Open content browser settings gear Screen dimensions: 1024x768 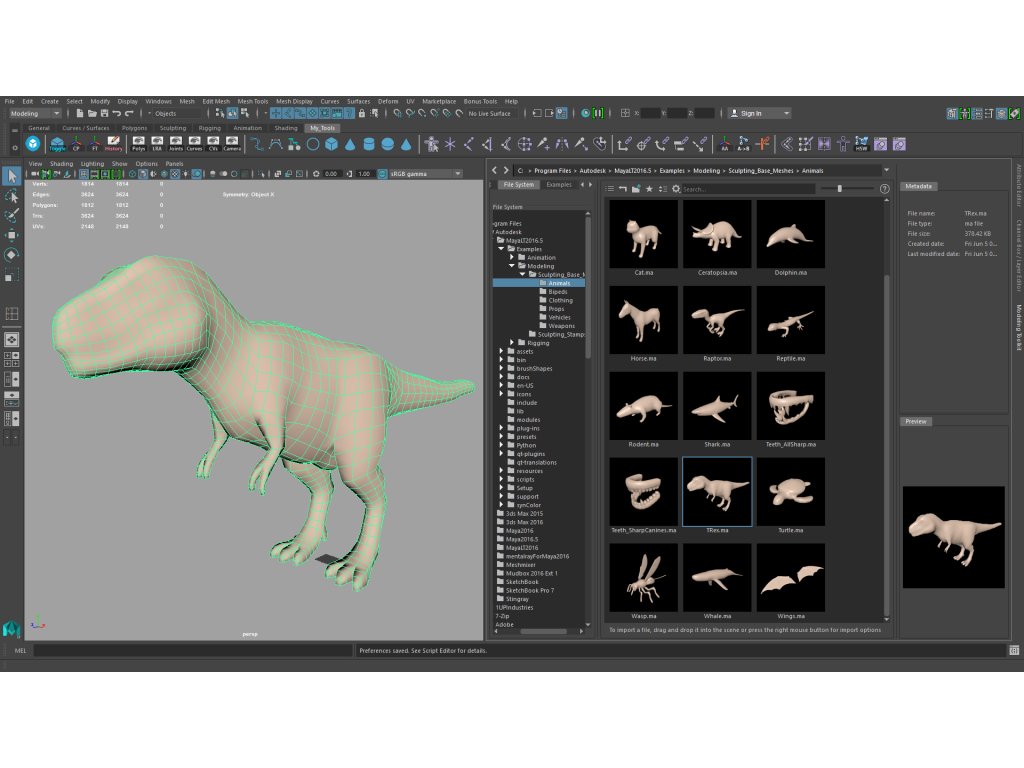pyautogui.click(x=676, y=188)
